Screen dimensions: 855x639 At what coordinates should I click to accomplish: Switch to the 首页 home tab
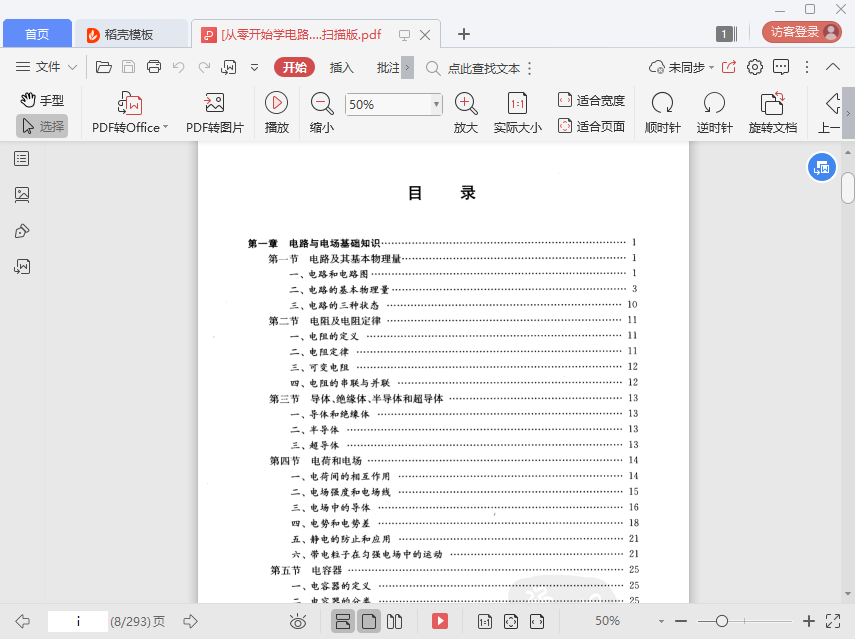point(37,34)
